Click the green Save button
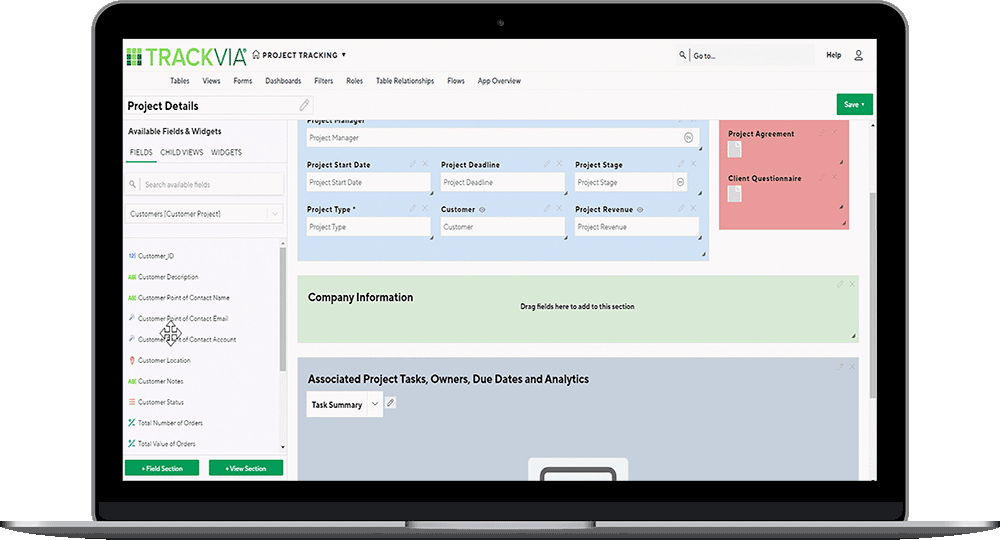The width and height of the screenshot is (1000, 540). point(853,104)
